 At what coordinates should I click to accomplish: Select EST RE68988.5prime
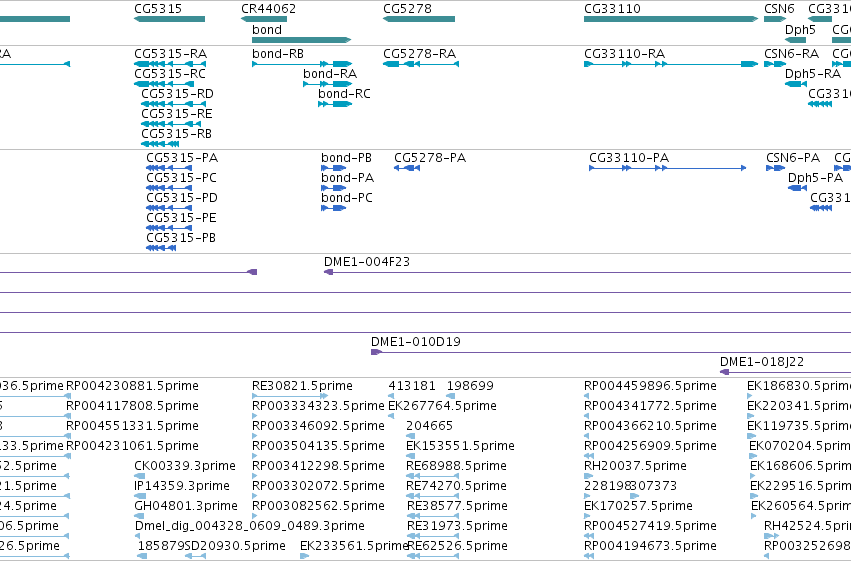456,466
